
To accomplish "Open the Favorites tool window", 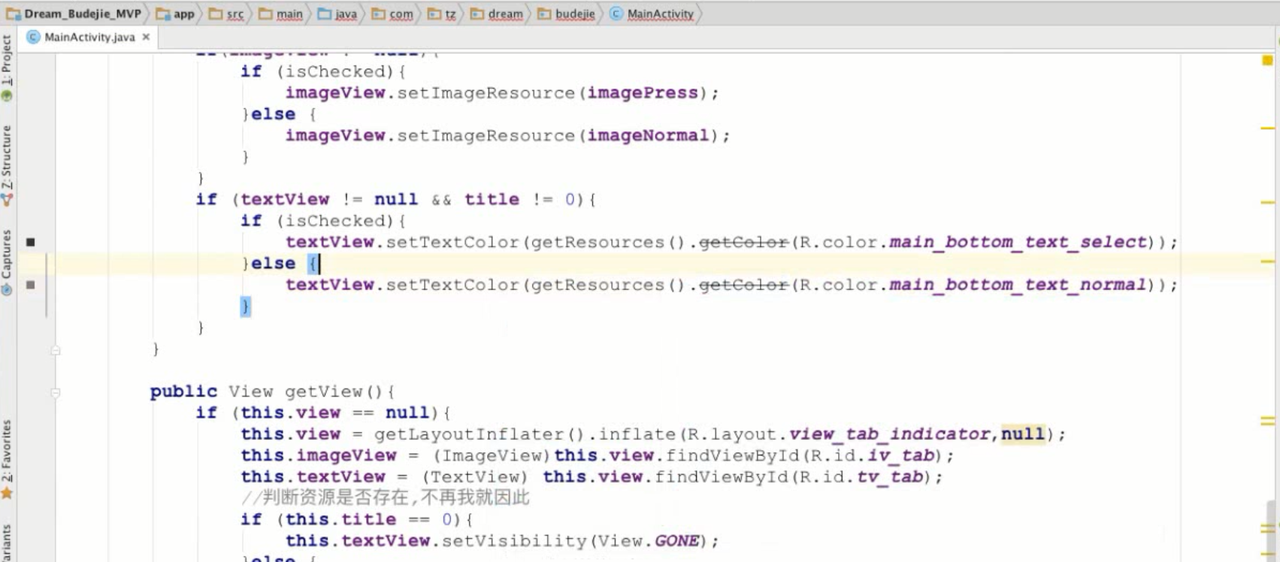I will pos(7,459).
